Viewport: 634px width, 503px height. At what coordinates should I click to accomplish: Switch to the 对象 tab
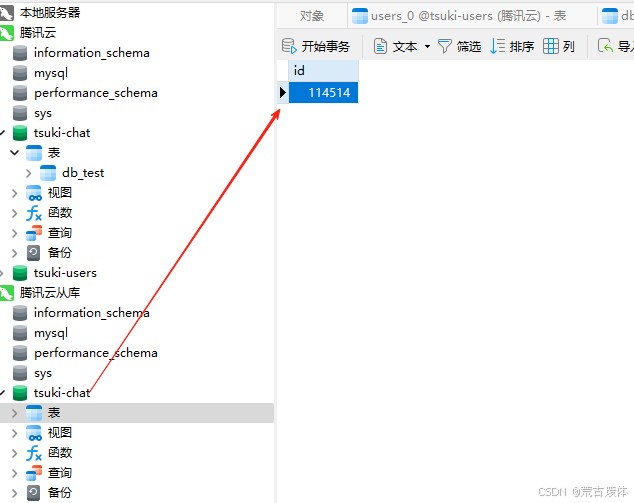[312, 16]
